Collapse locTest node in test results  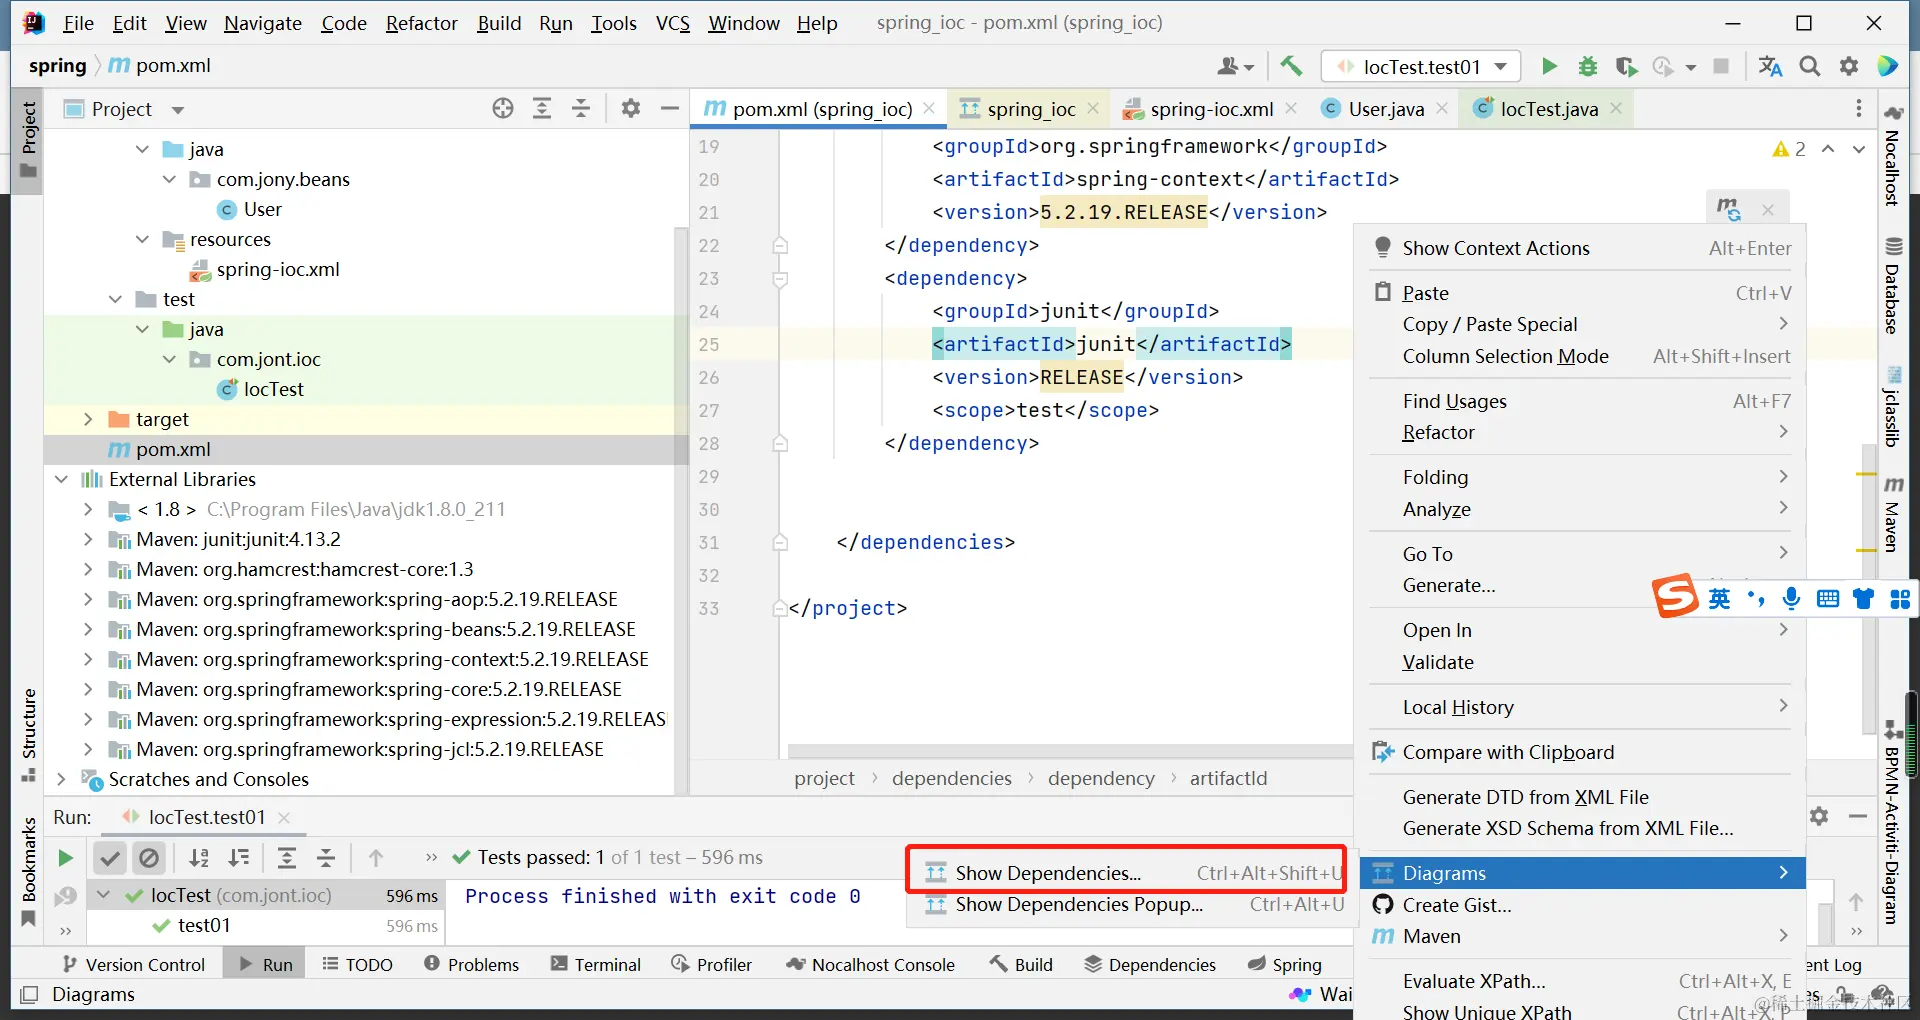coord(103,895)
